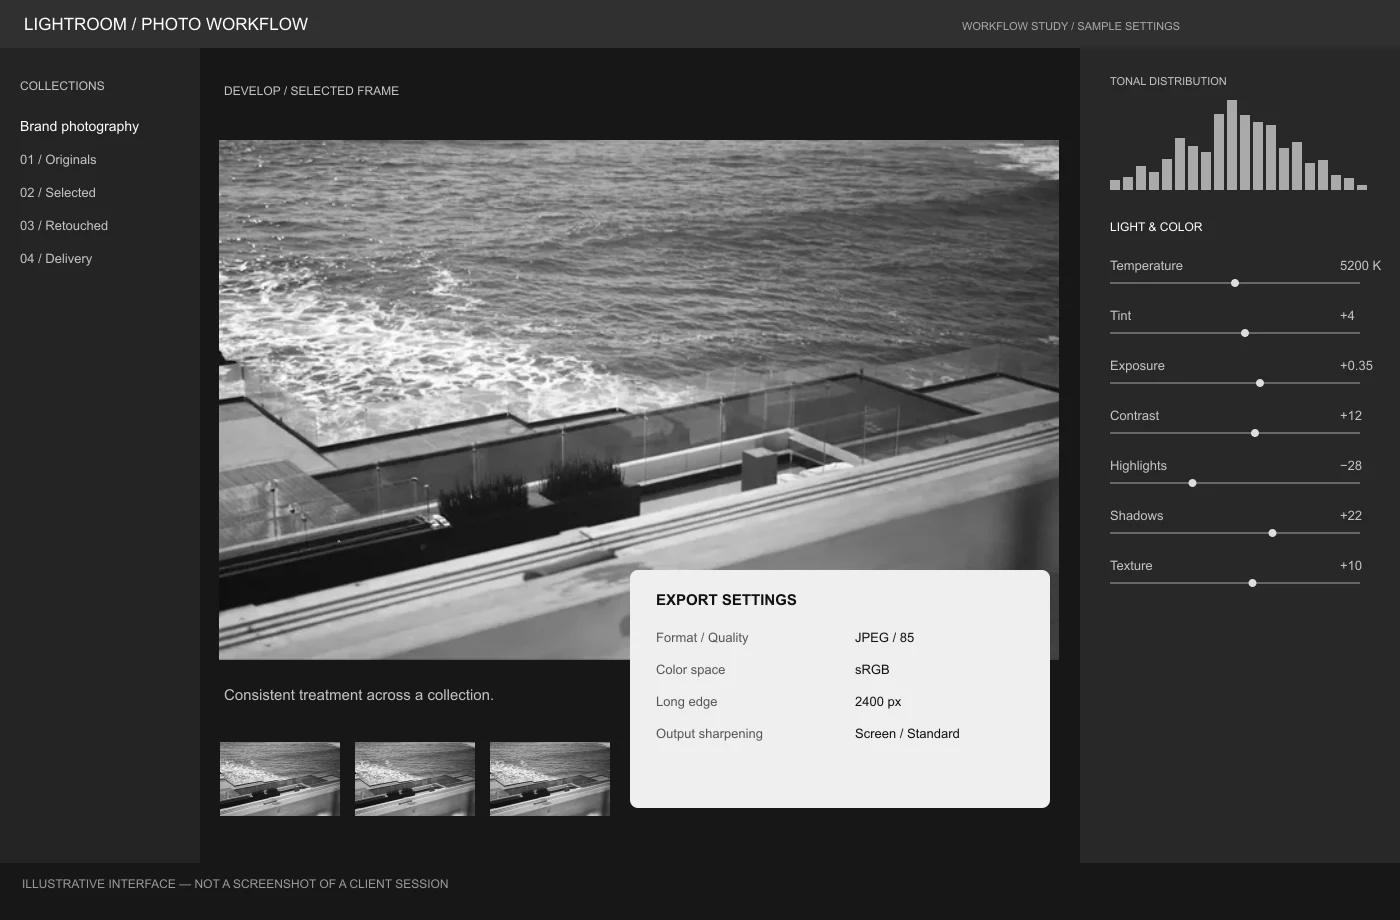1400x920 pixels.
Task: Click the Highlights slider handle
Action: point(1192,483)
